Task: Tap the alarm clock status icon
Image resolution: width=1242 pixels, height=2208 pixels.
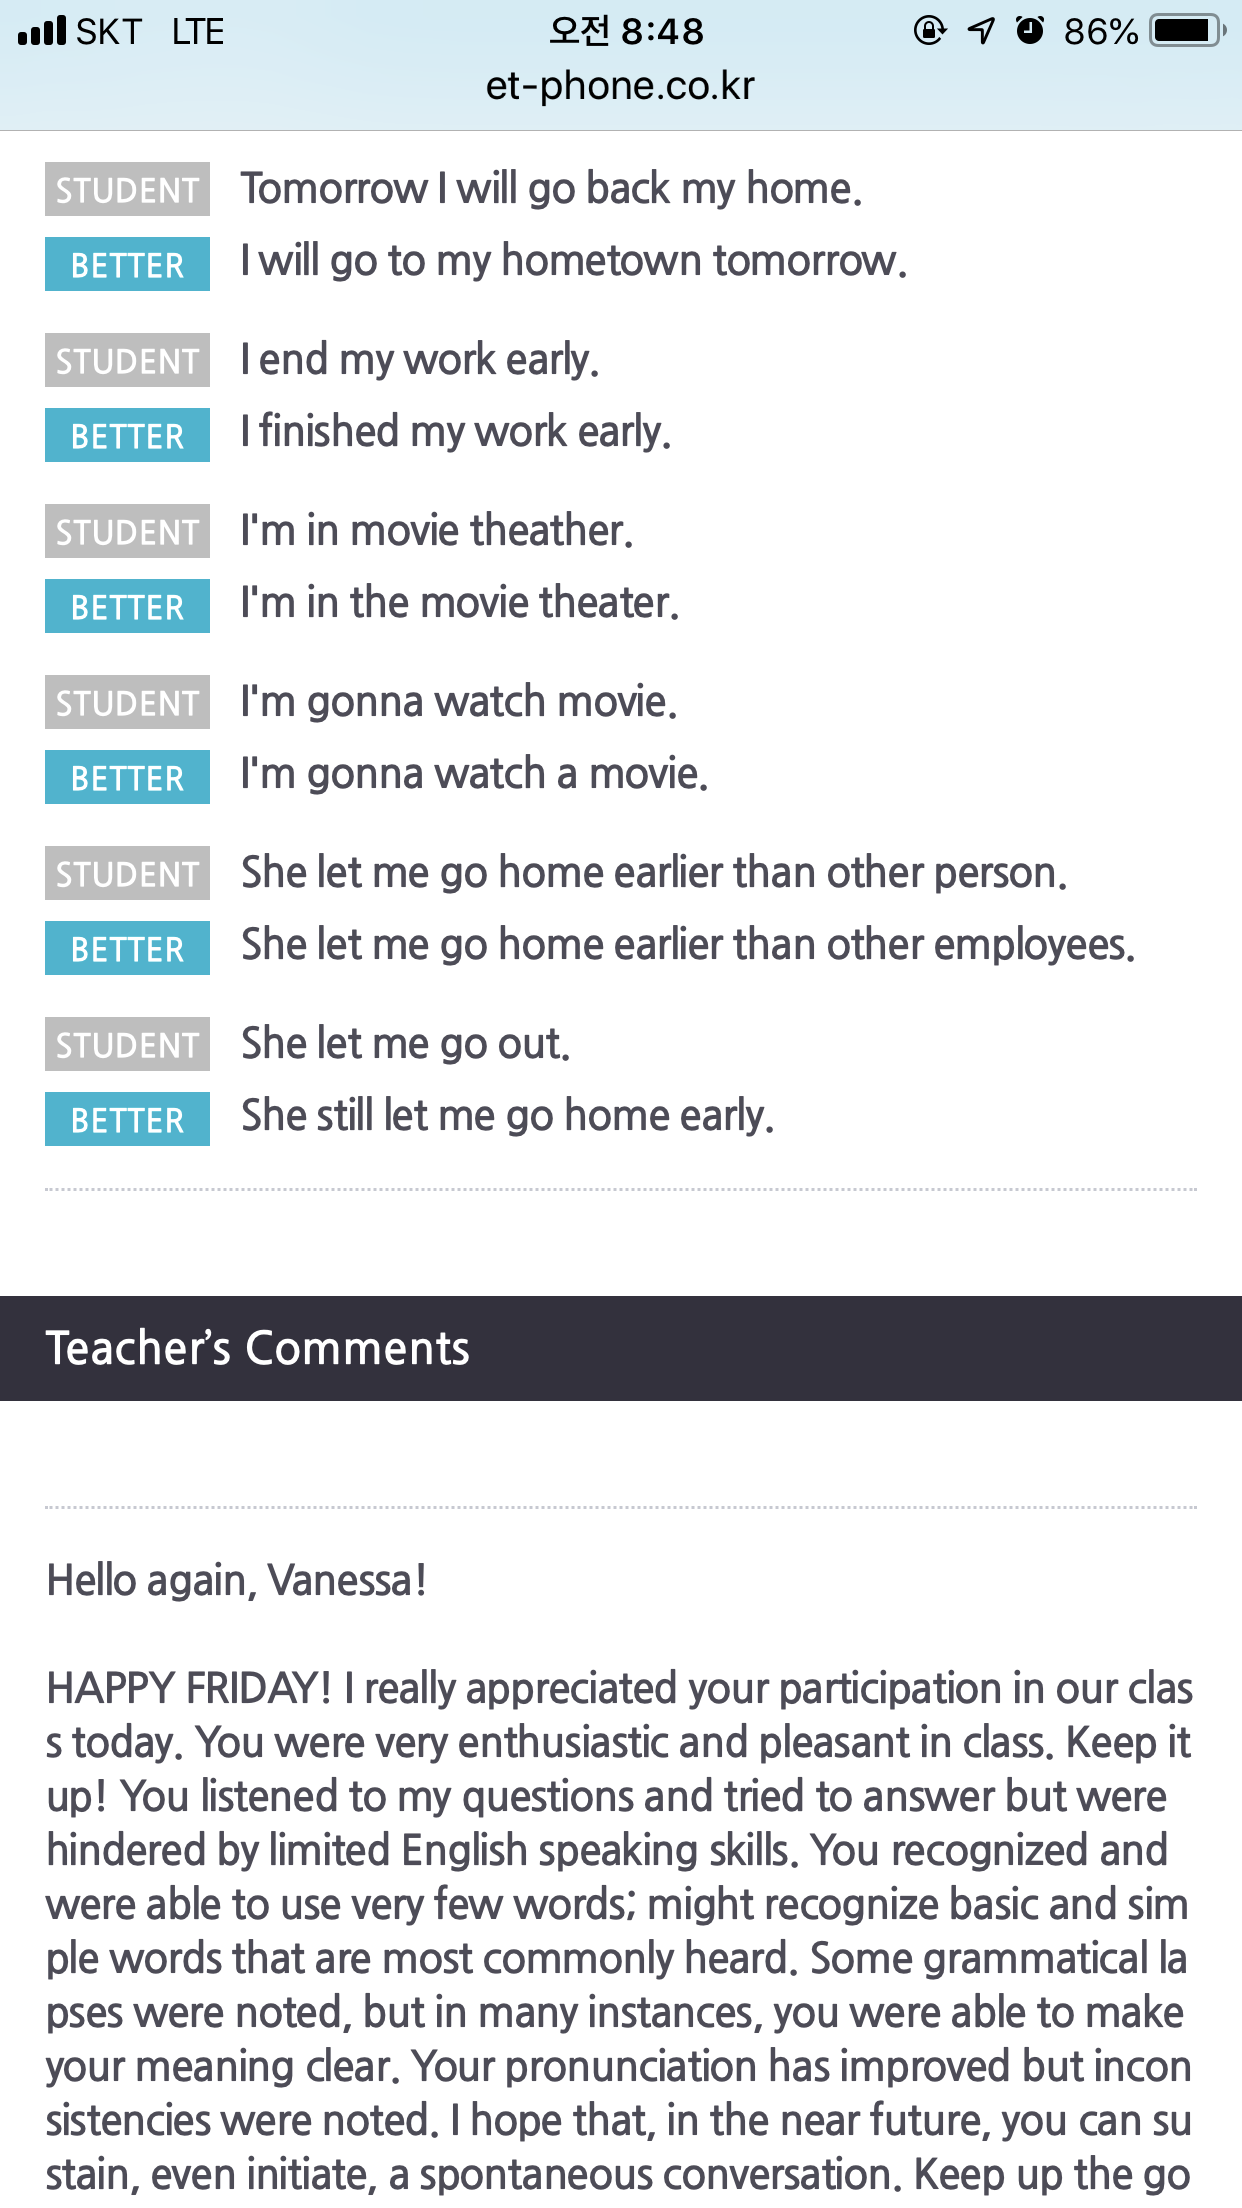Action: tap(1029, 31)
